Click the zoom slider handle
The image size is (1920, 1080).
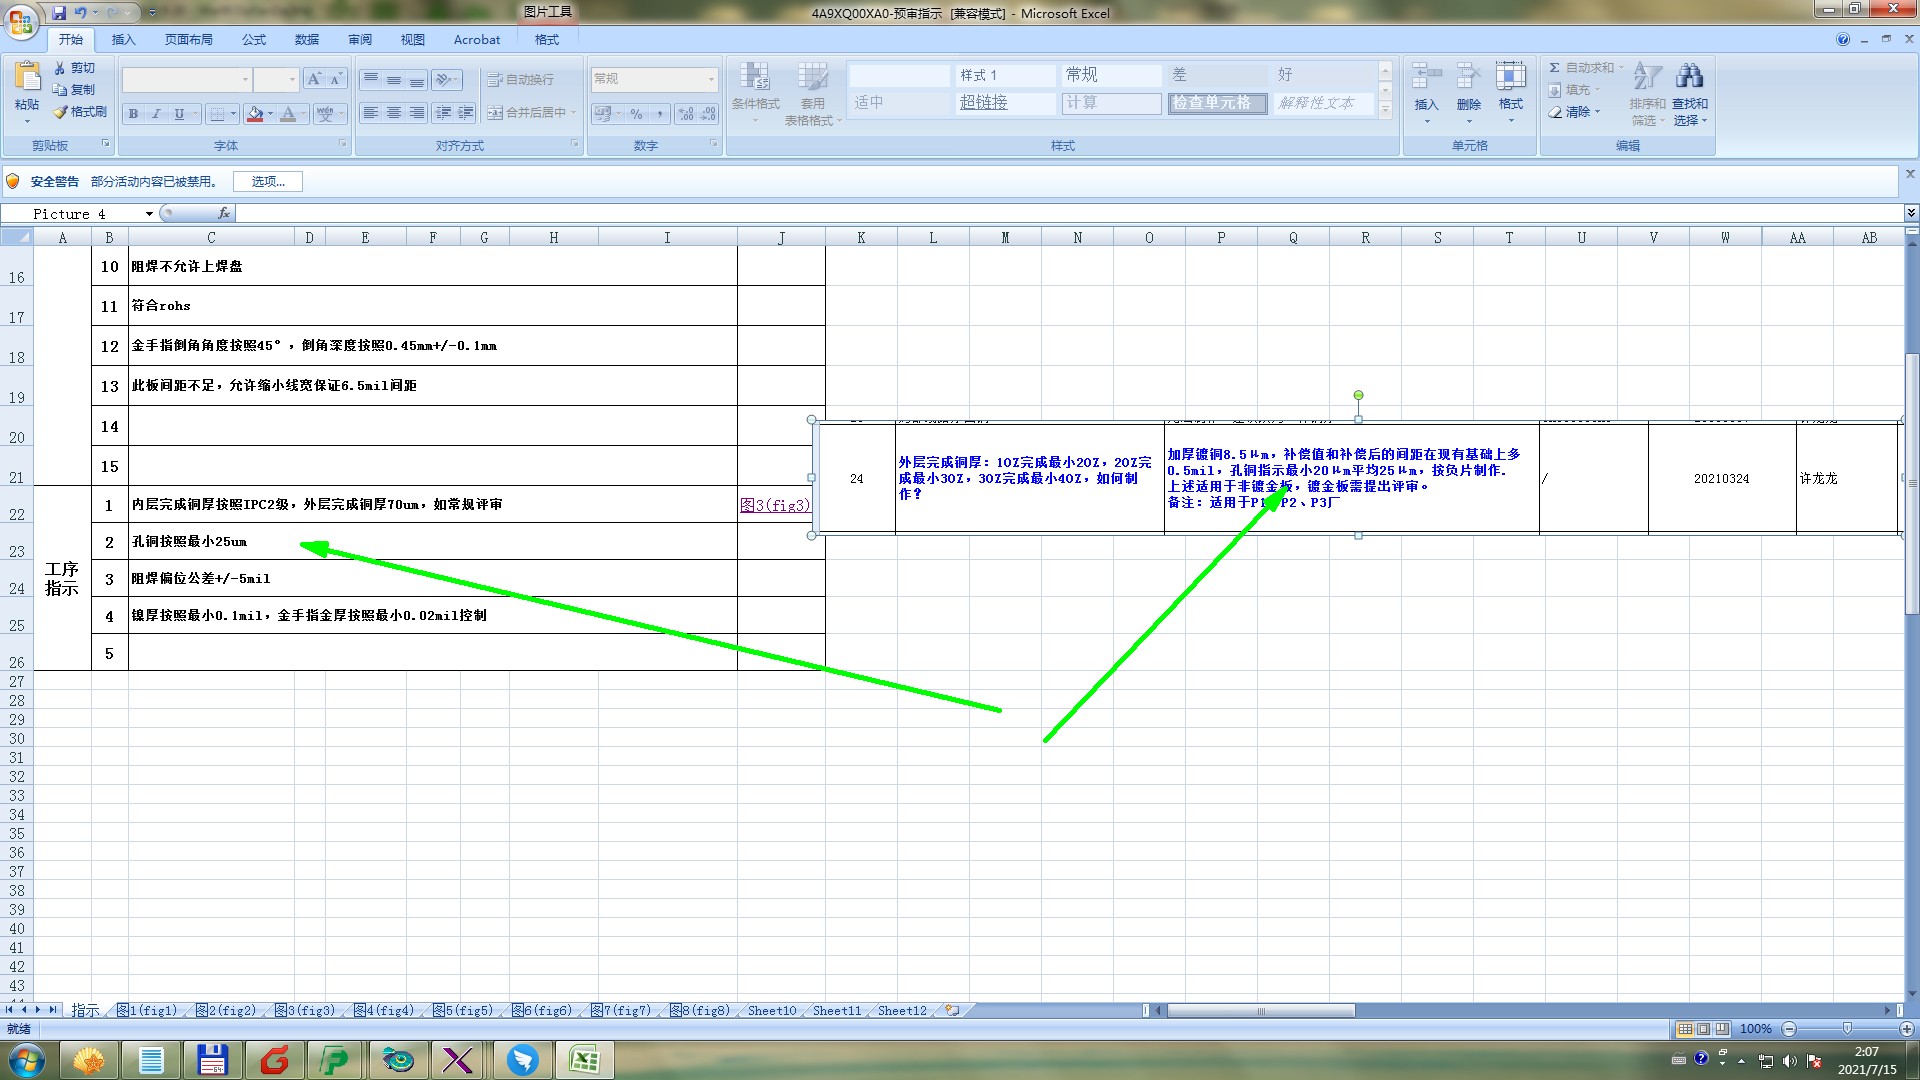coord(1847,1029)
